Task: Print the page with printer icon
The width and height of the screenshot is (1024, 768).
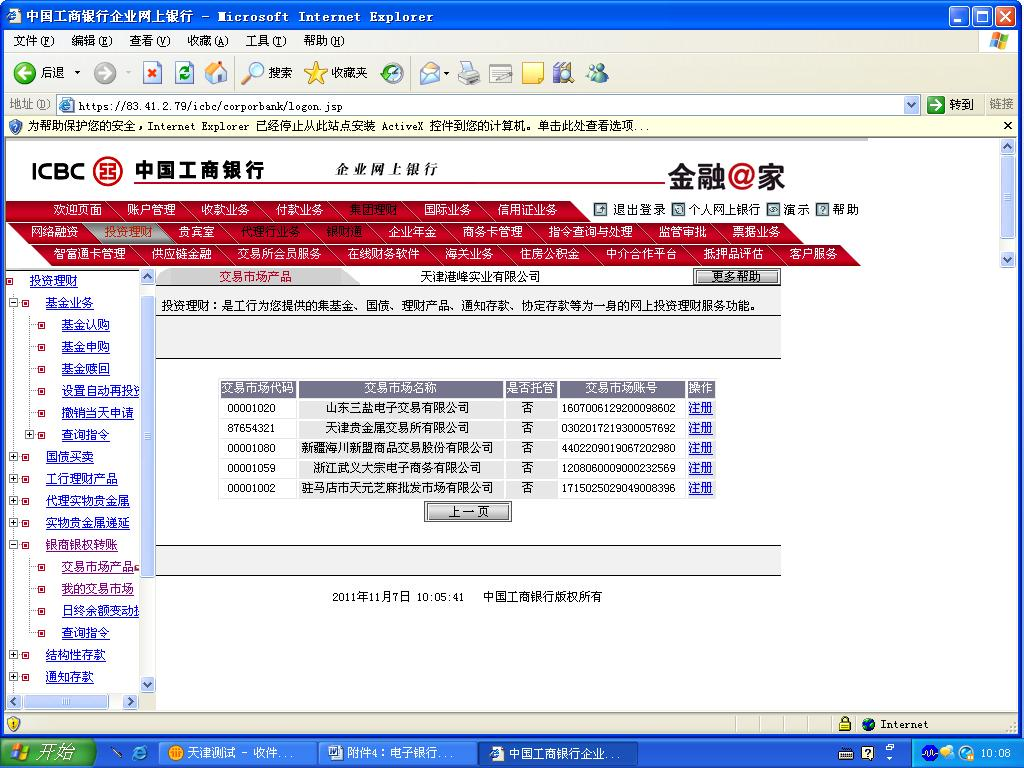Action: 468,72
